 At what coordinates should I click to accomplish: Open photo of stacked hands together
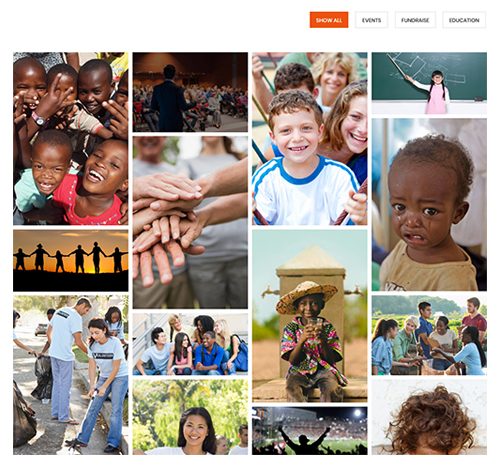190,222
